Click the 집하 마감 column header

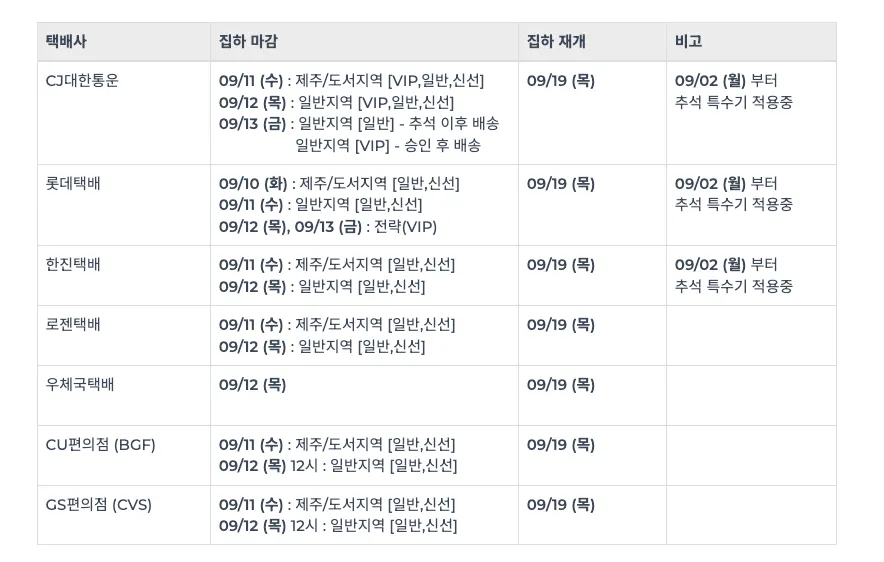[x=248, y=42]
